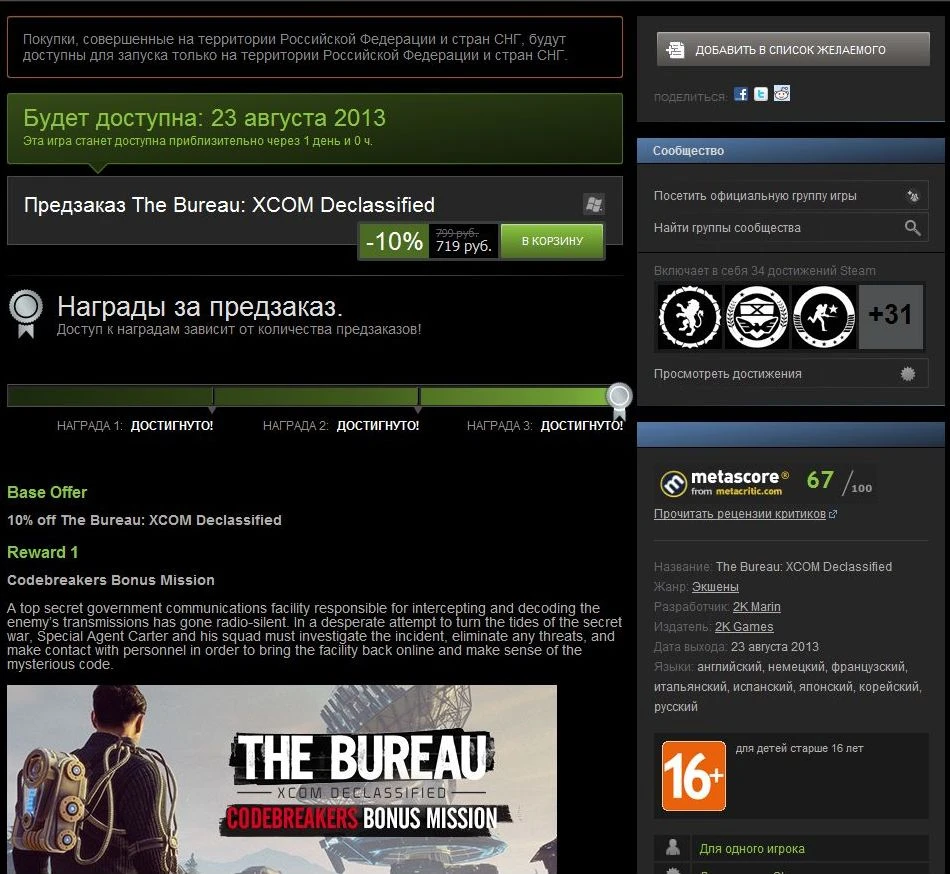Image resolution: width=950 pixels, height=874 pixels.
Task: Add the game to cart with В КОРЗИНУ
Action: coord(552,241)
